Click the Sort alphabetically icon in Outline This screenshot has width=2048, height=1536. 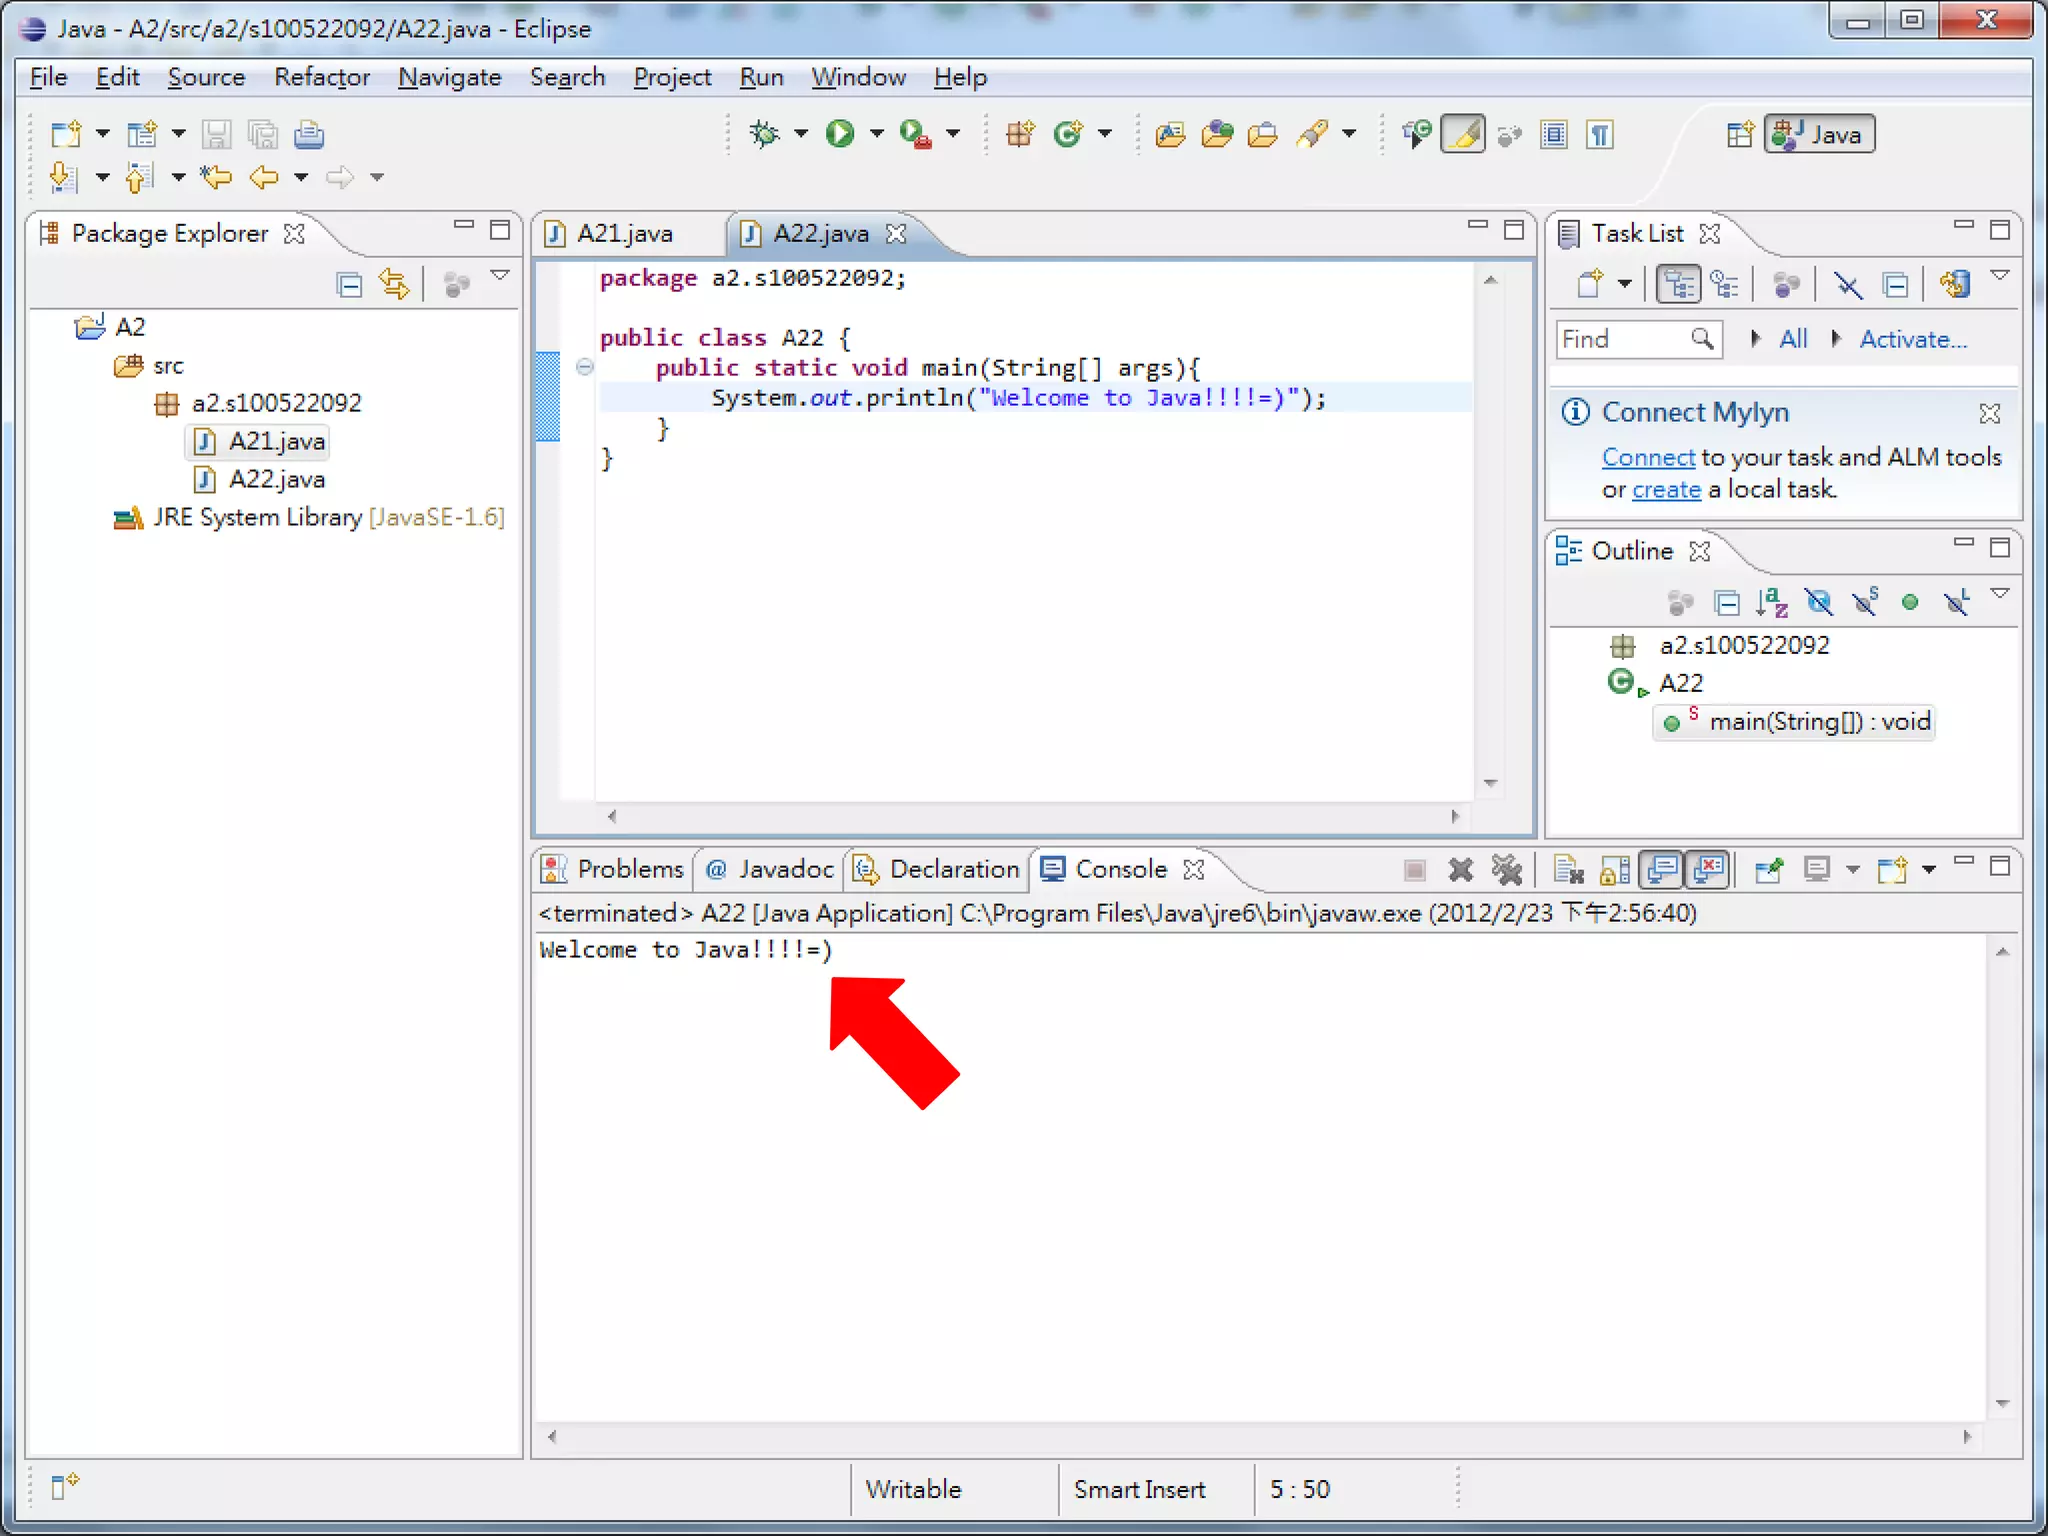[1771, 602]
